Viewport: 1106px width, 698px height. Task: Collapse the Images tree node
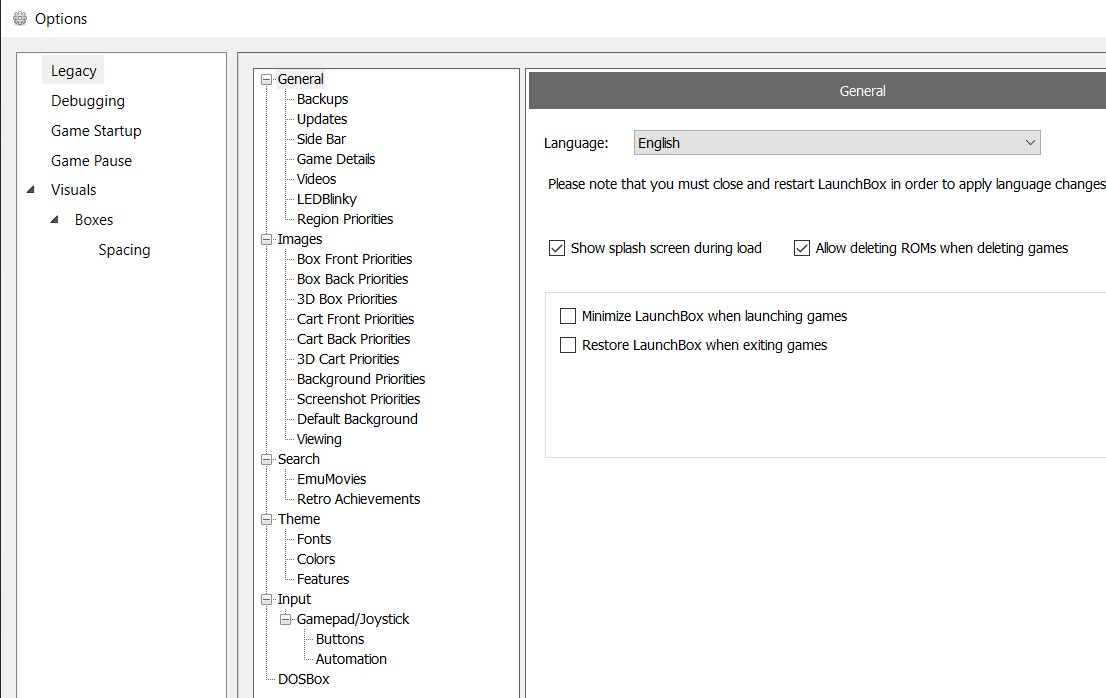[x=267, y=240]
